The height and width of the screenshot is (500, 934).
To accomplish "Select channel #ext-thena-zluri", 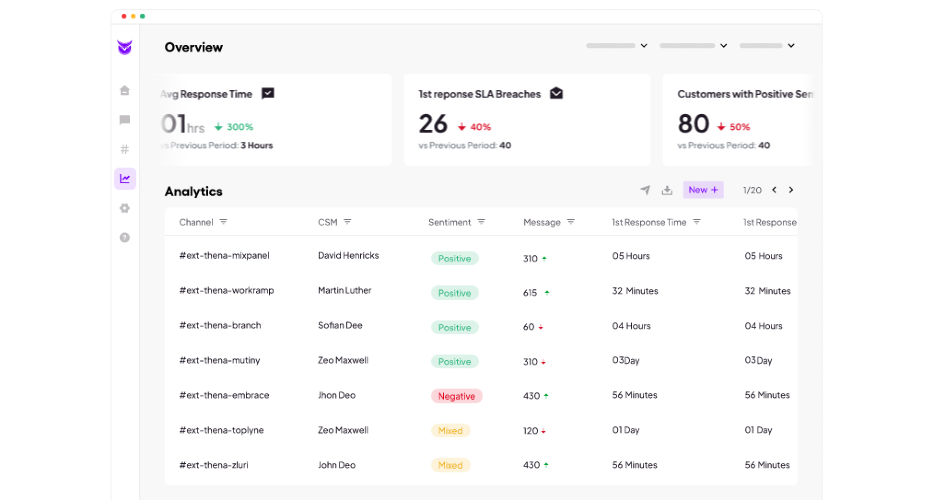I will (x=214, y=465).
